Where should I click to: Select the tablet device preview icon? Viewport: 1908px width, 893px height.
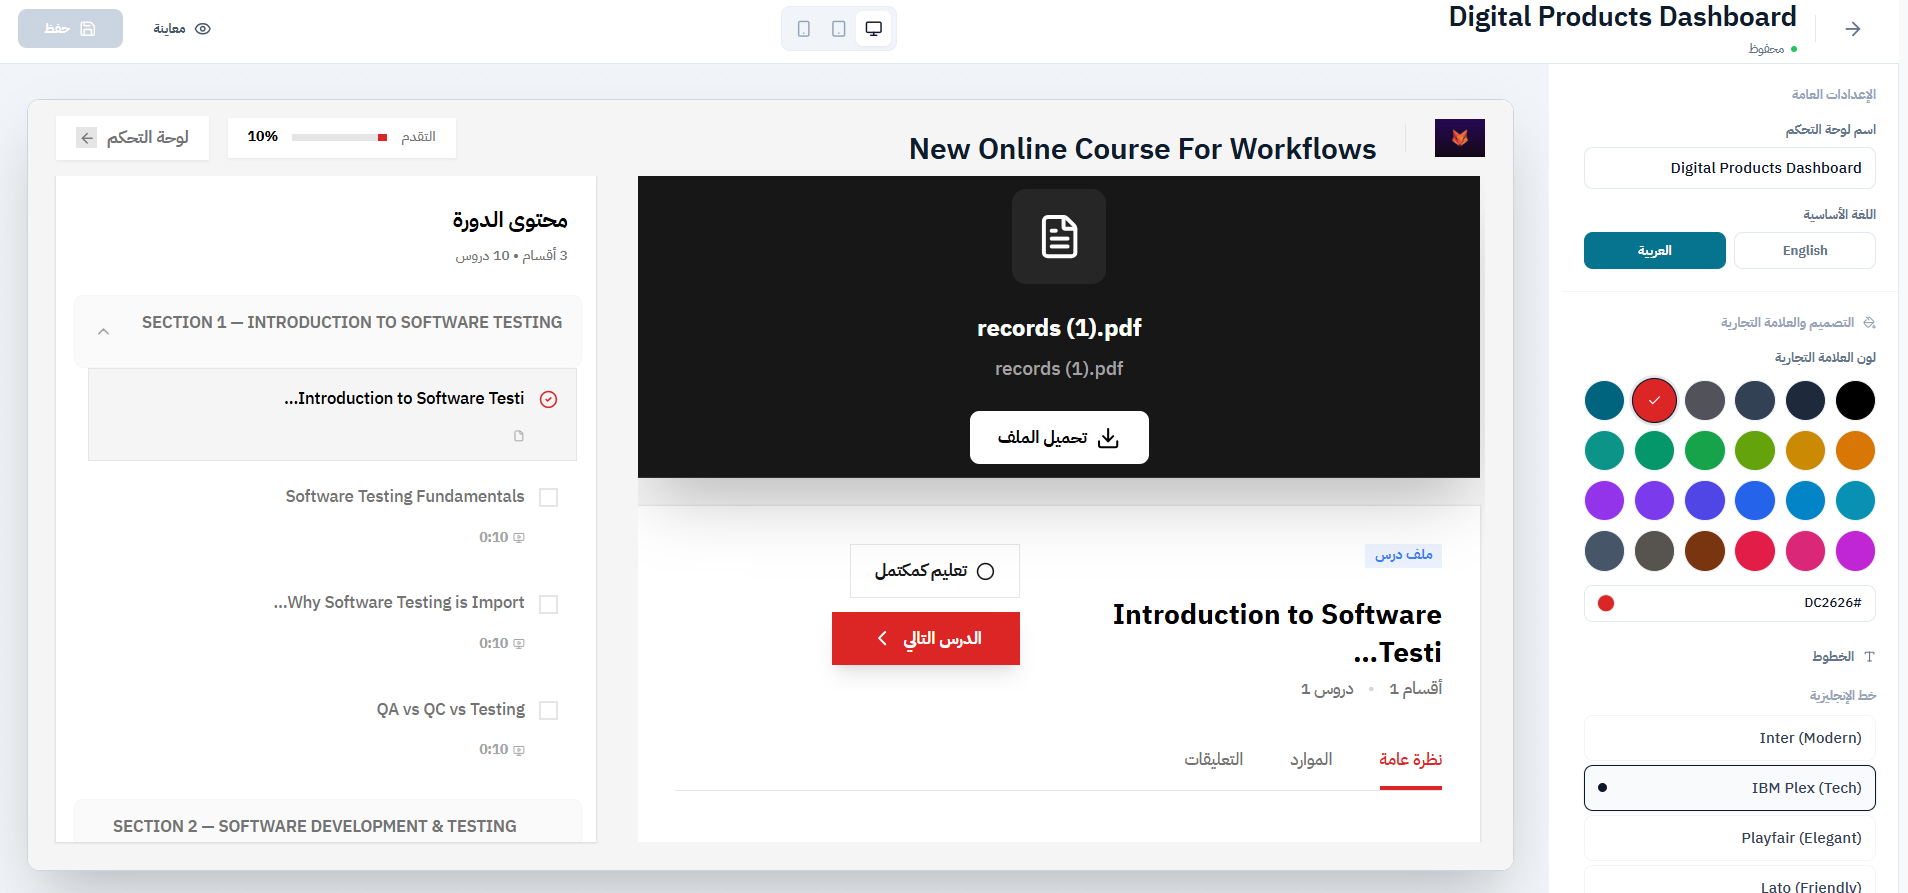coord(839,29)
